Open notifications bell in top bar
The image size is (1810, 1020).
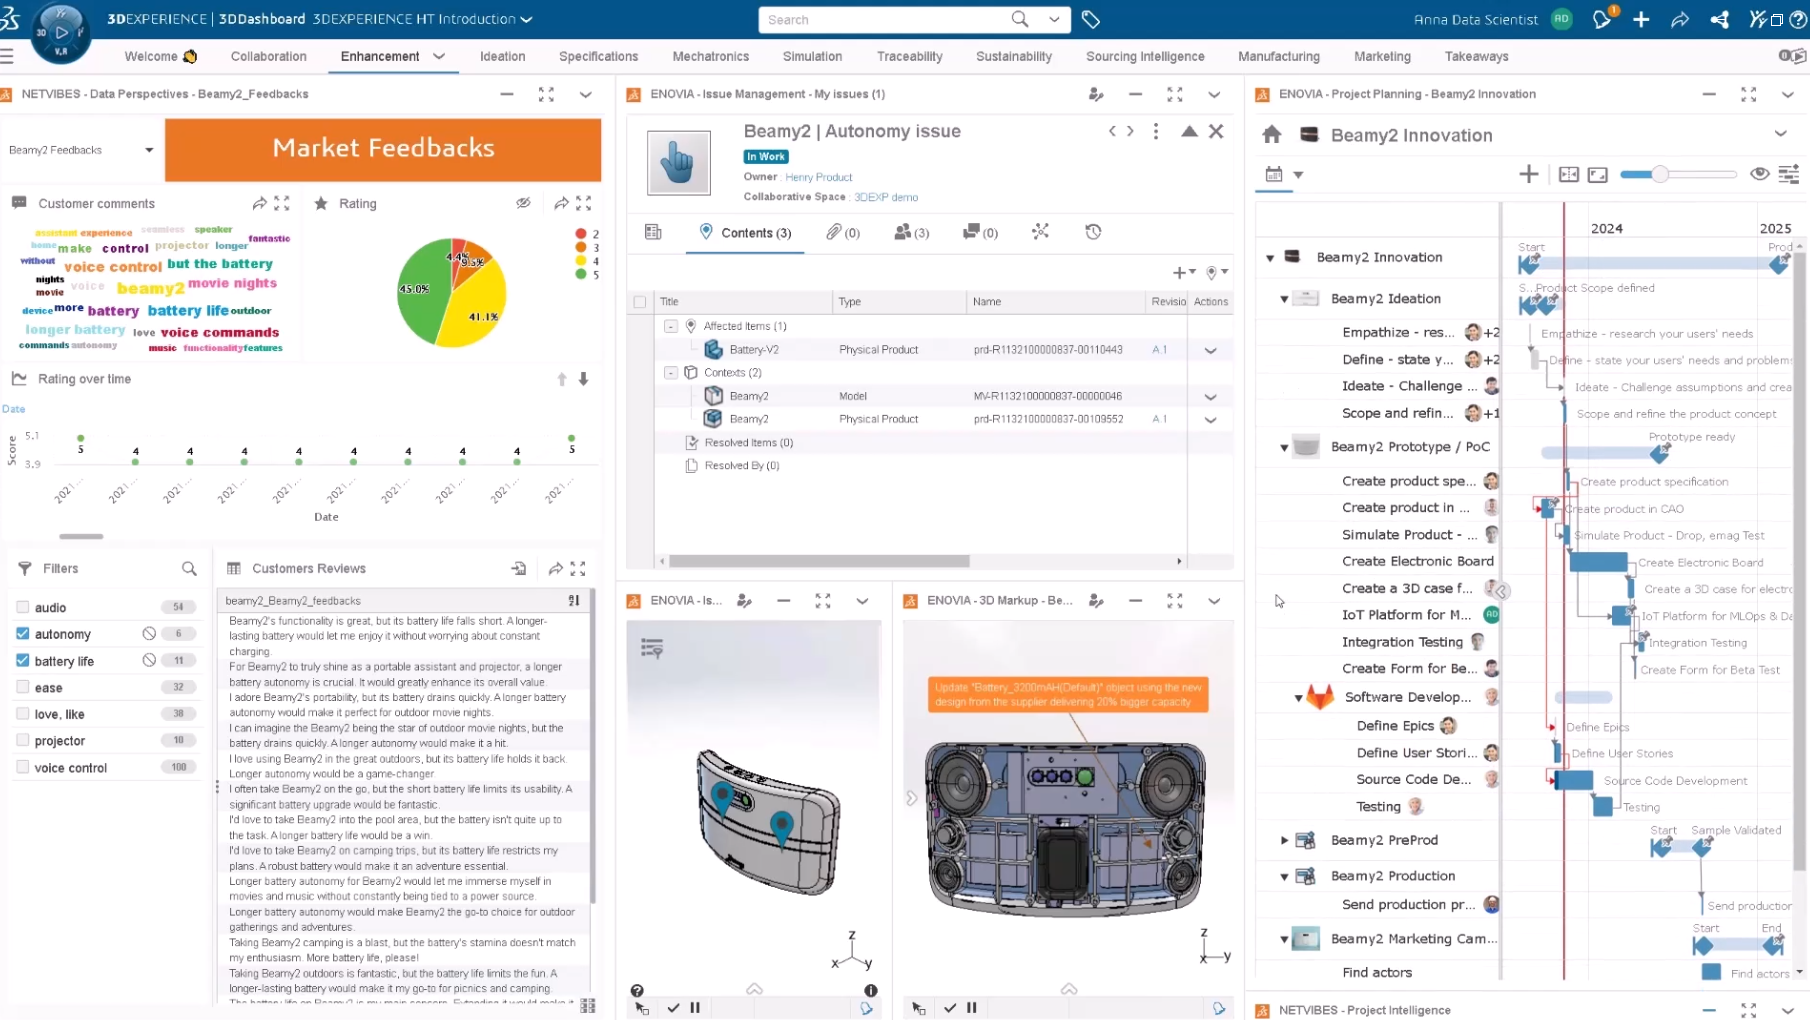click(x=1601, y=19)
